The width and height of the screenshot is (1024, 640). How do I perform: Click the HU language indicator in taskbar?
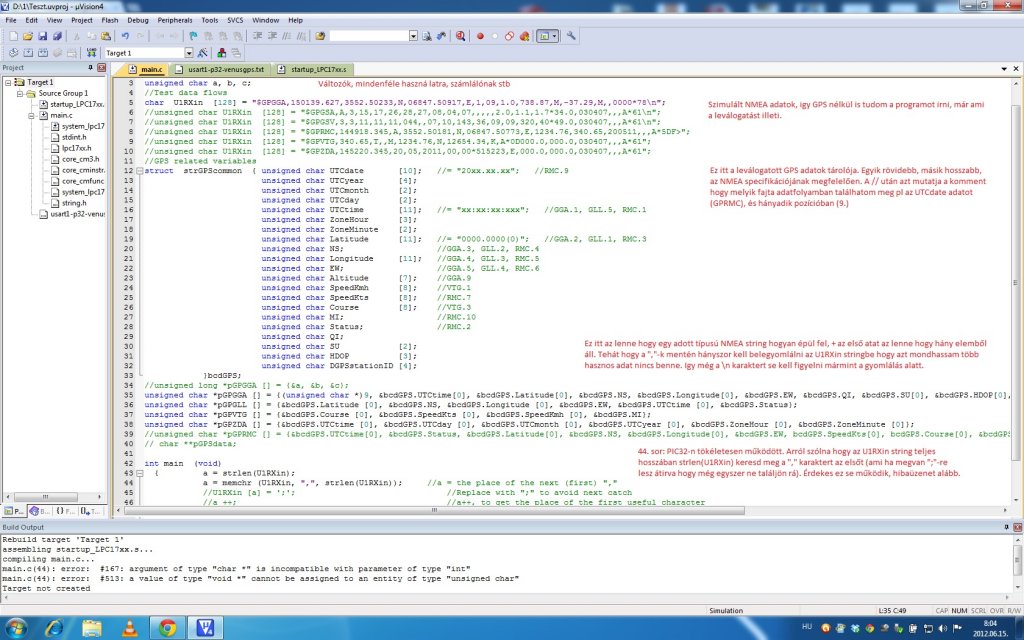(x=807, y=626)
